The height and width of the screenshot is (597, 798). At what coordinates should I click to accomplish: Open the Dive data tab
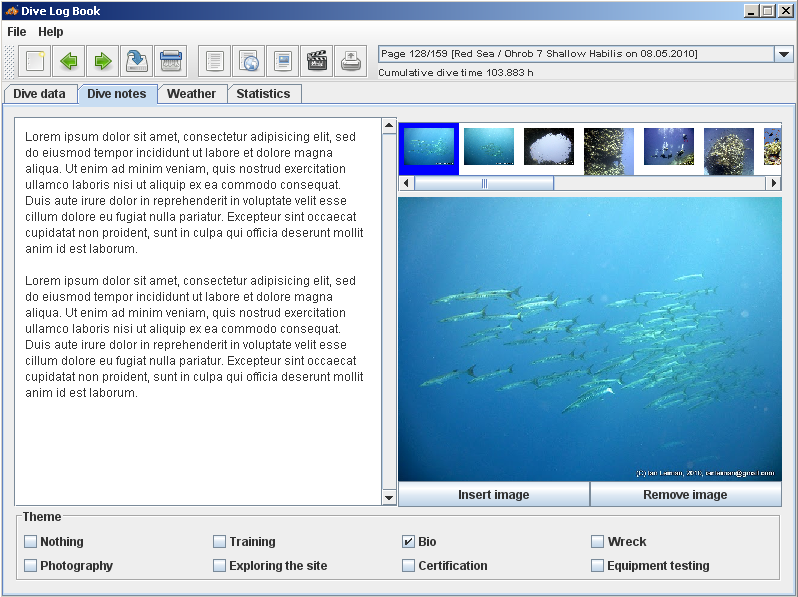click(40, 94)
